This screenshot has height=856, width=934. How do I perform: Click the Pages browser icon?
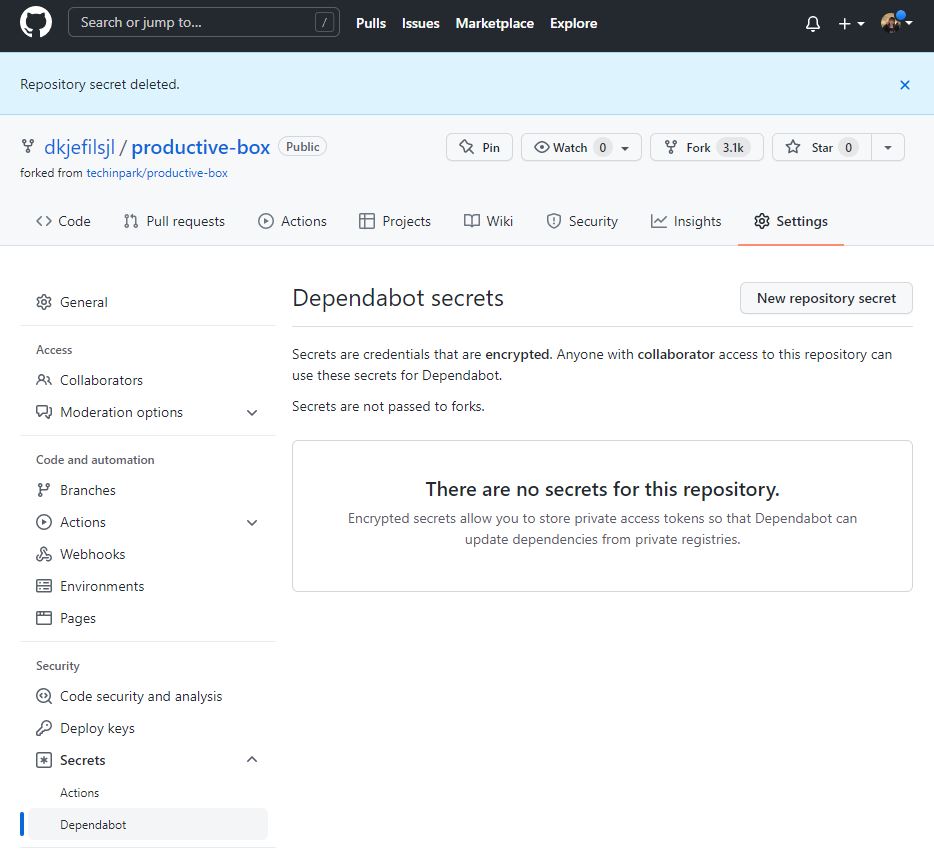pos(43,618)
